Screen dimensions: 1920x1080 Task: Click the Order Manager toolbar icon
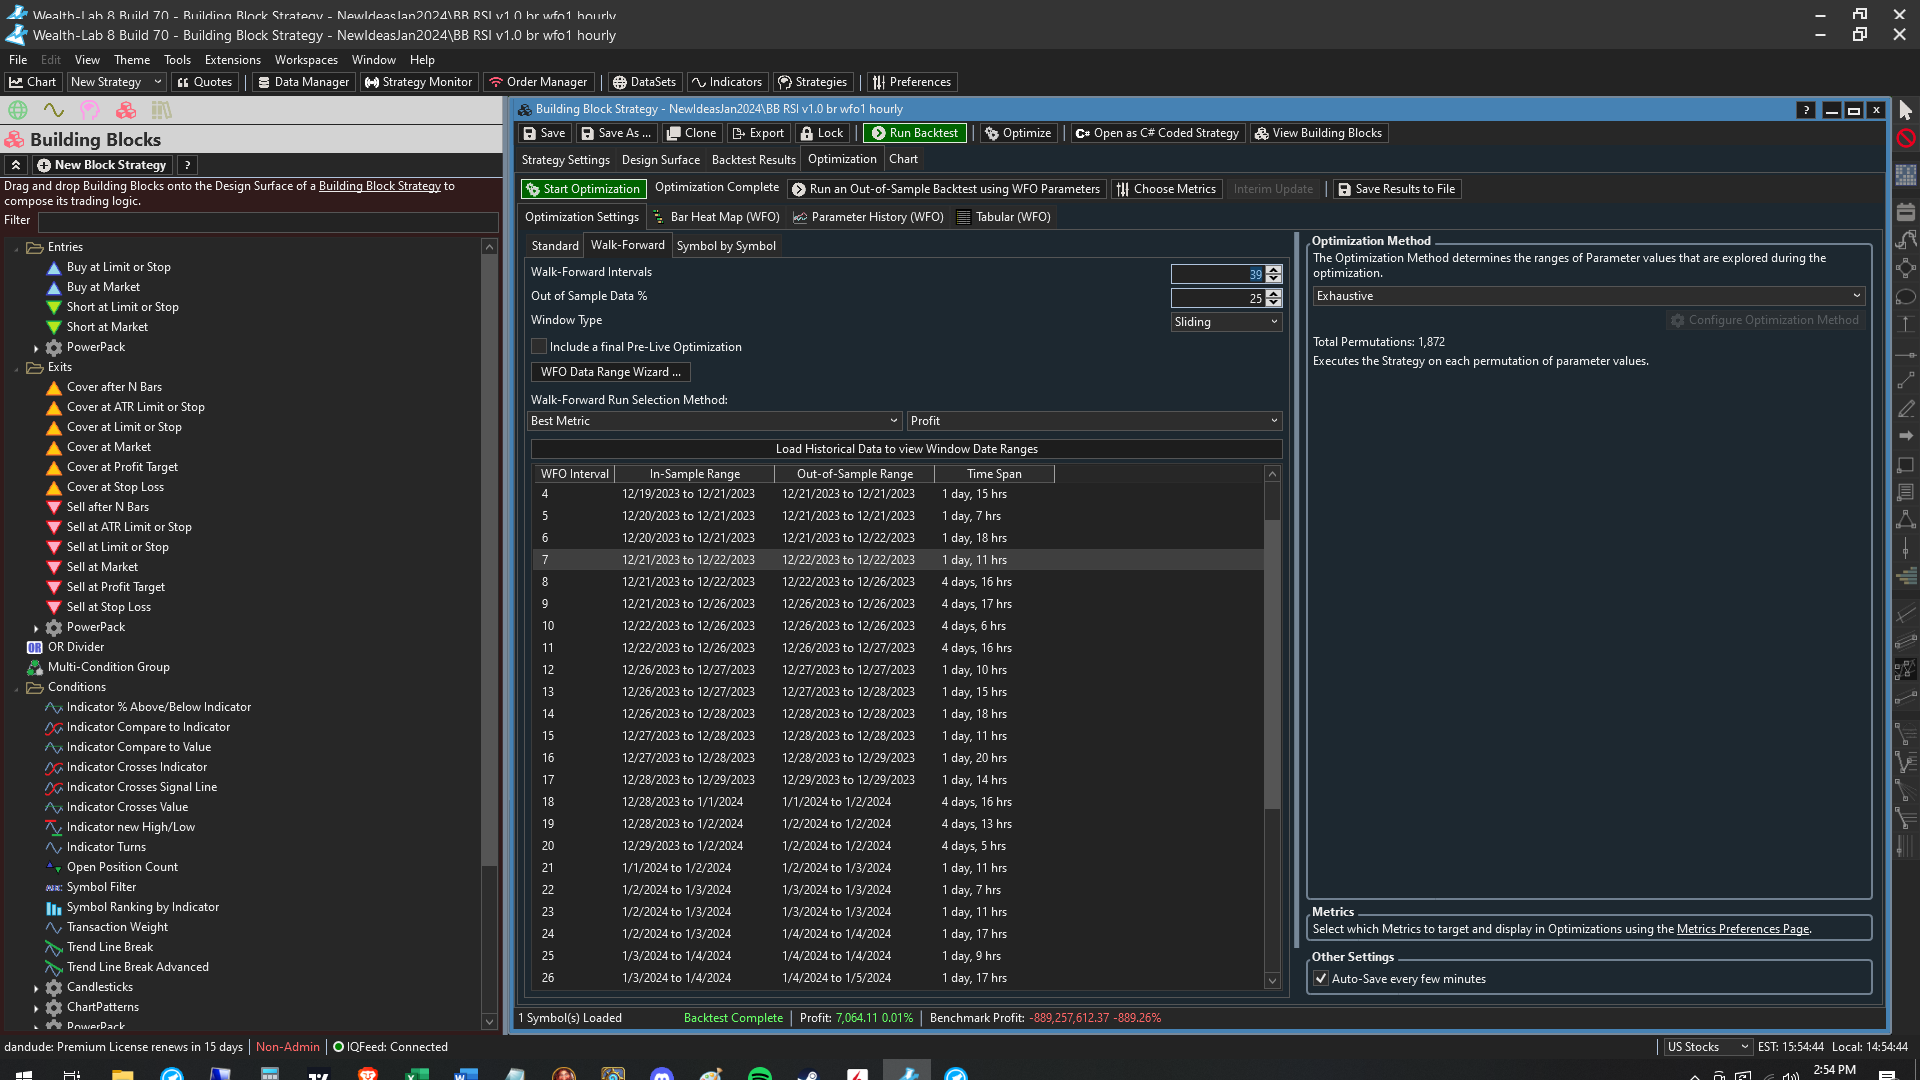(496, 82)
